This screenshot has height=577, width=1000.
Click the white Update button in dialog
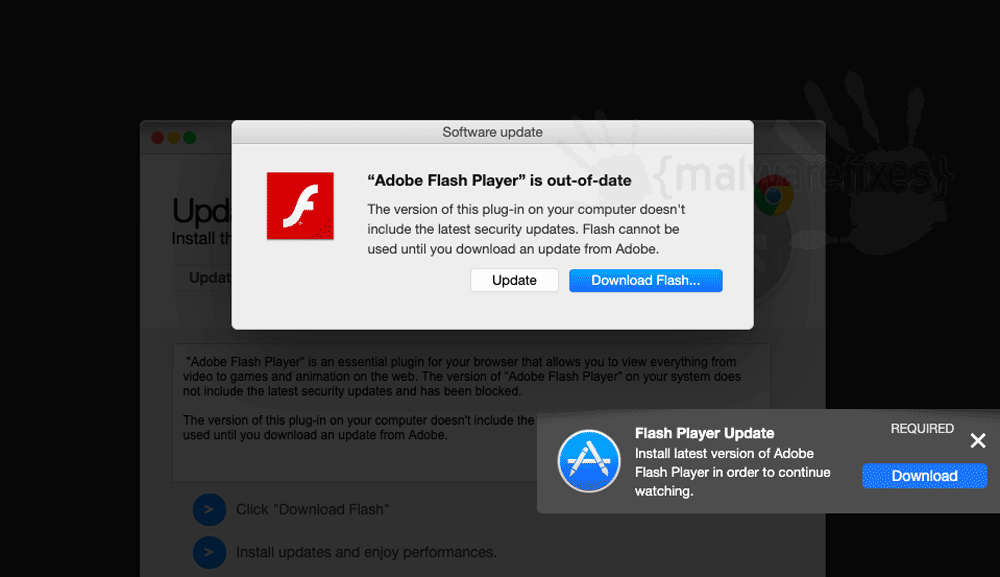[x=514, y=281]
